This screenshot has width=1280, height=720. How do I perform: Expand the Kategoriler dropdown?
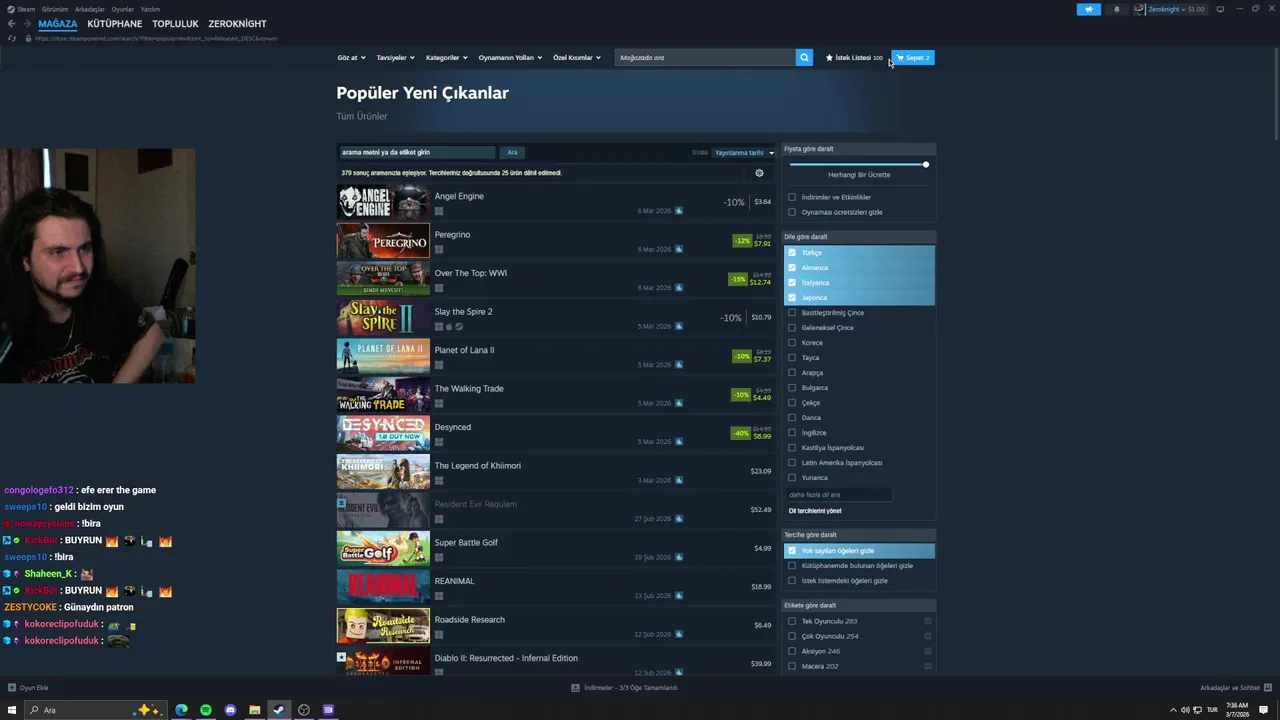(x=446, y=58)
